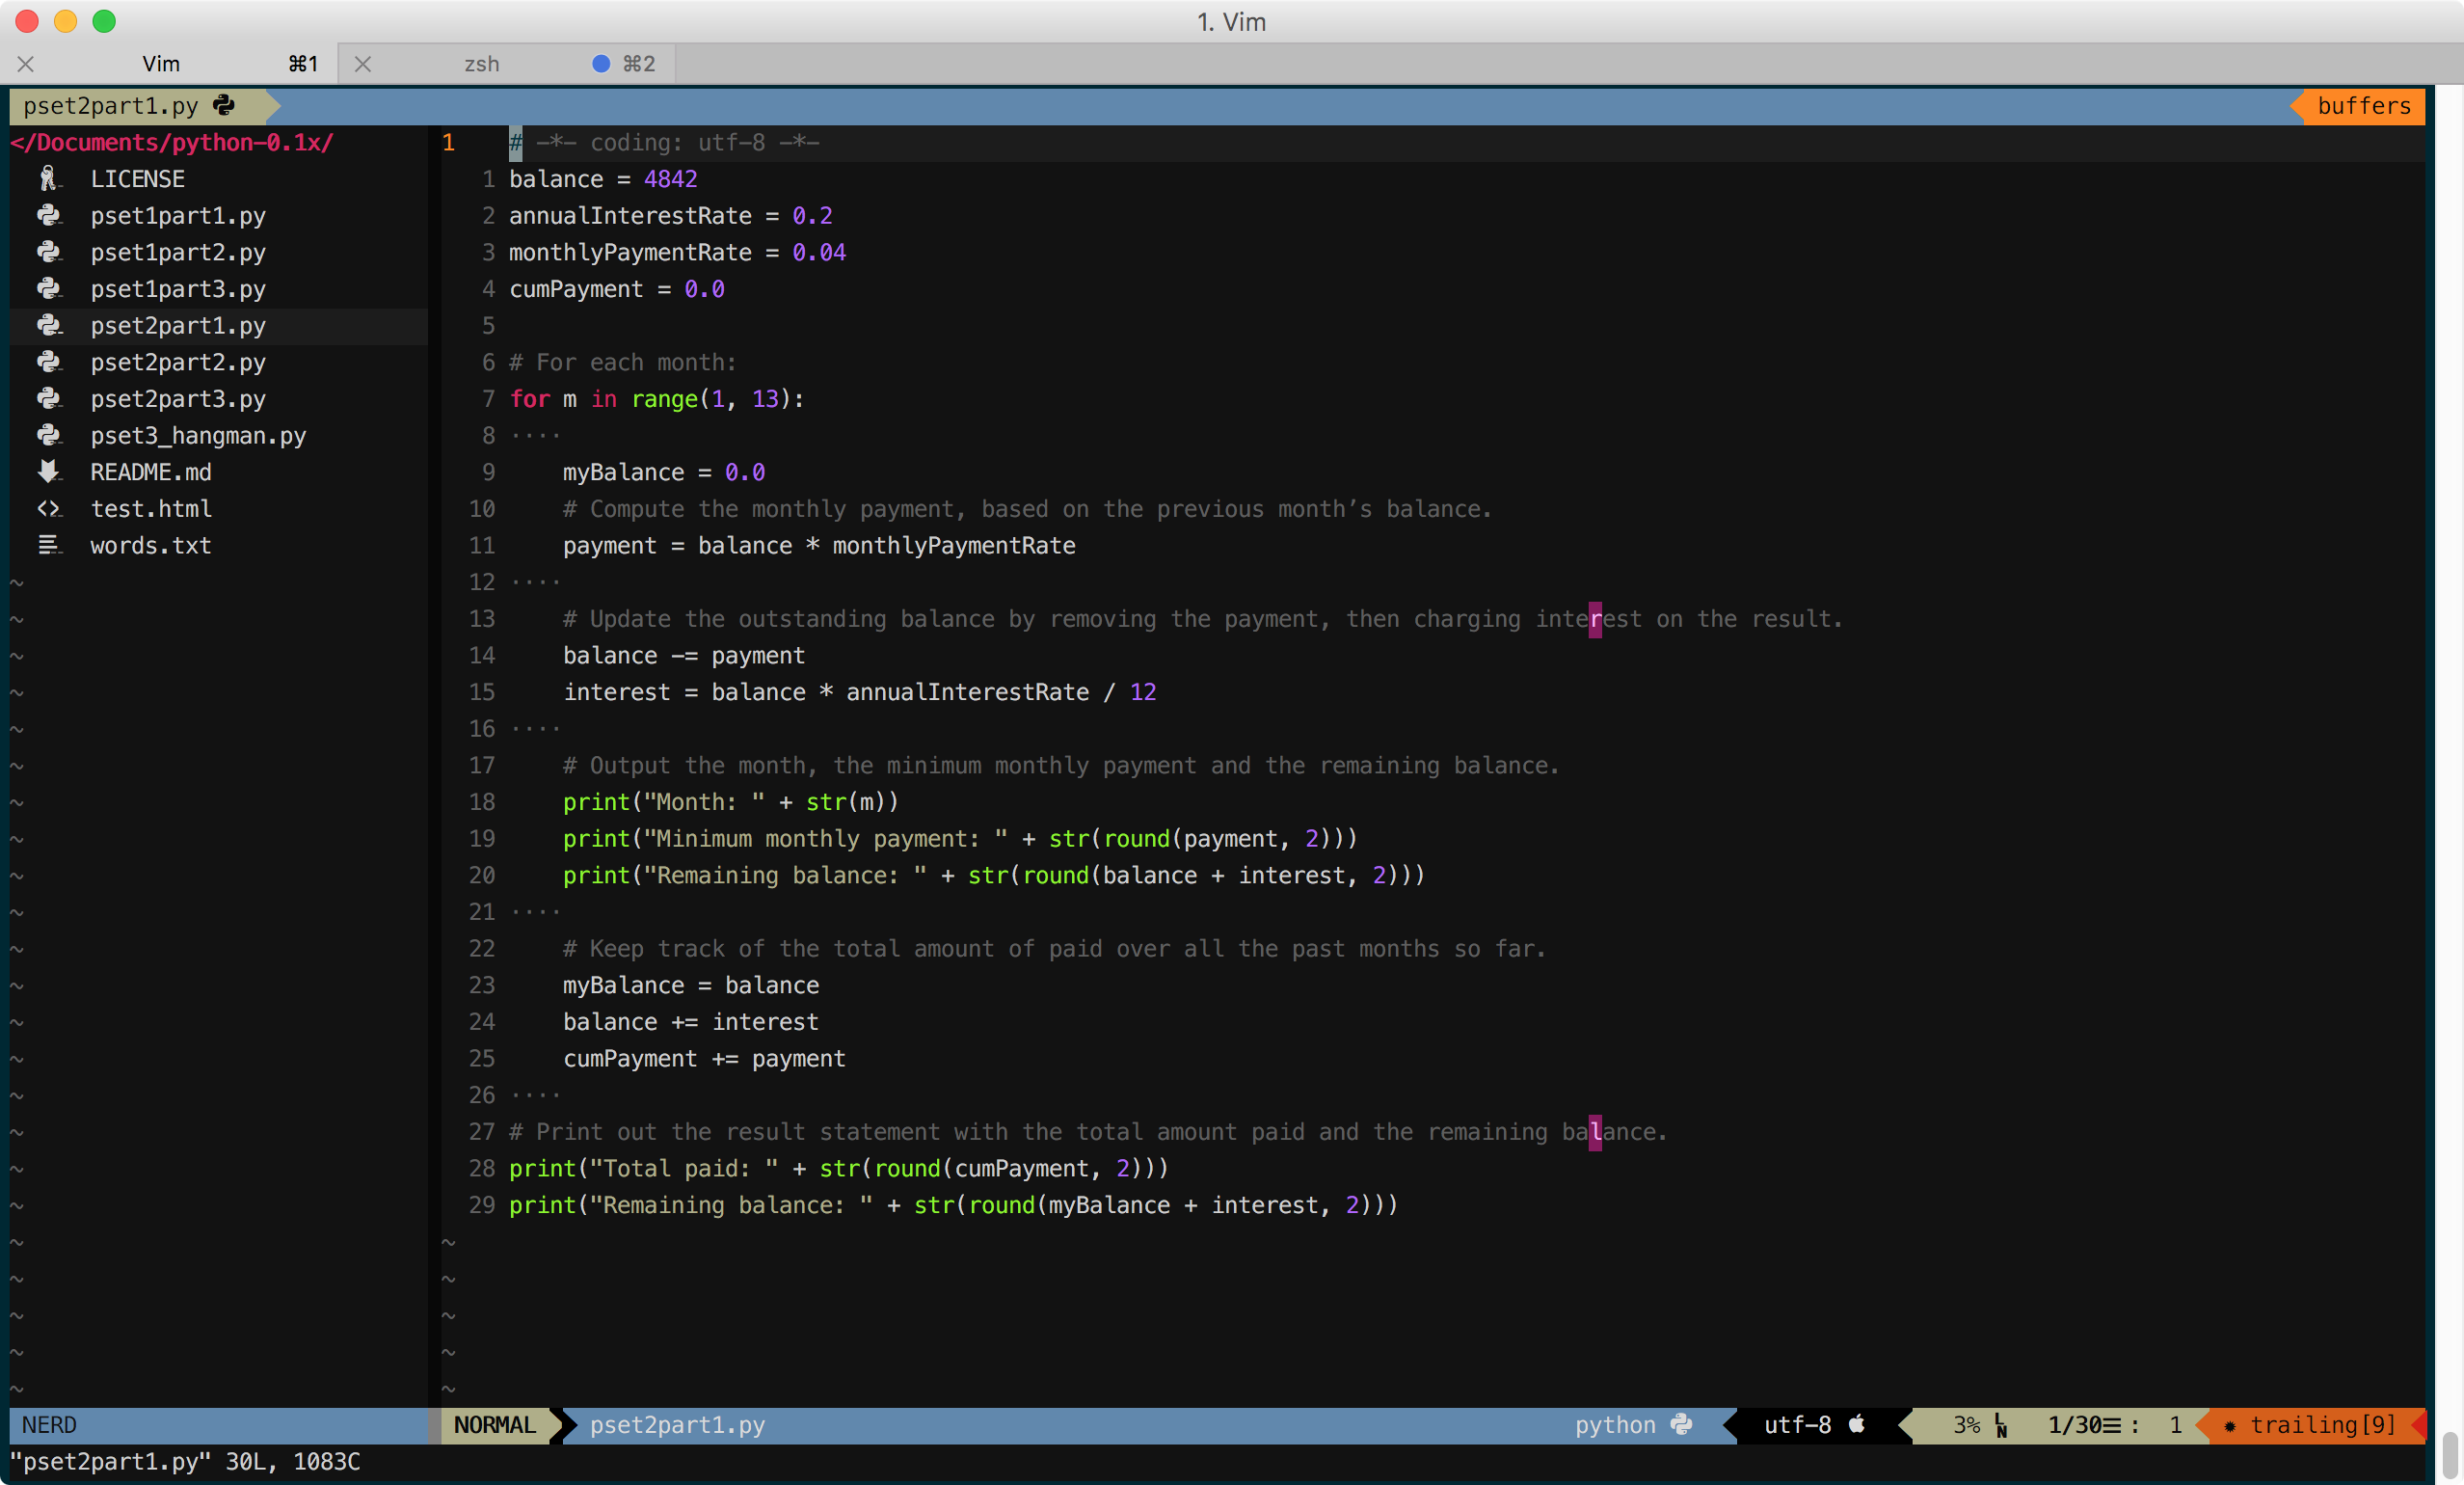Open pset1part3.py from the NERDTree sidebar
The height and width of the screenshot is (1485, 2464).
tap(178, 289)
